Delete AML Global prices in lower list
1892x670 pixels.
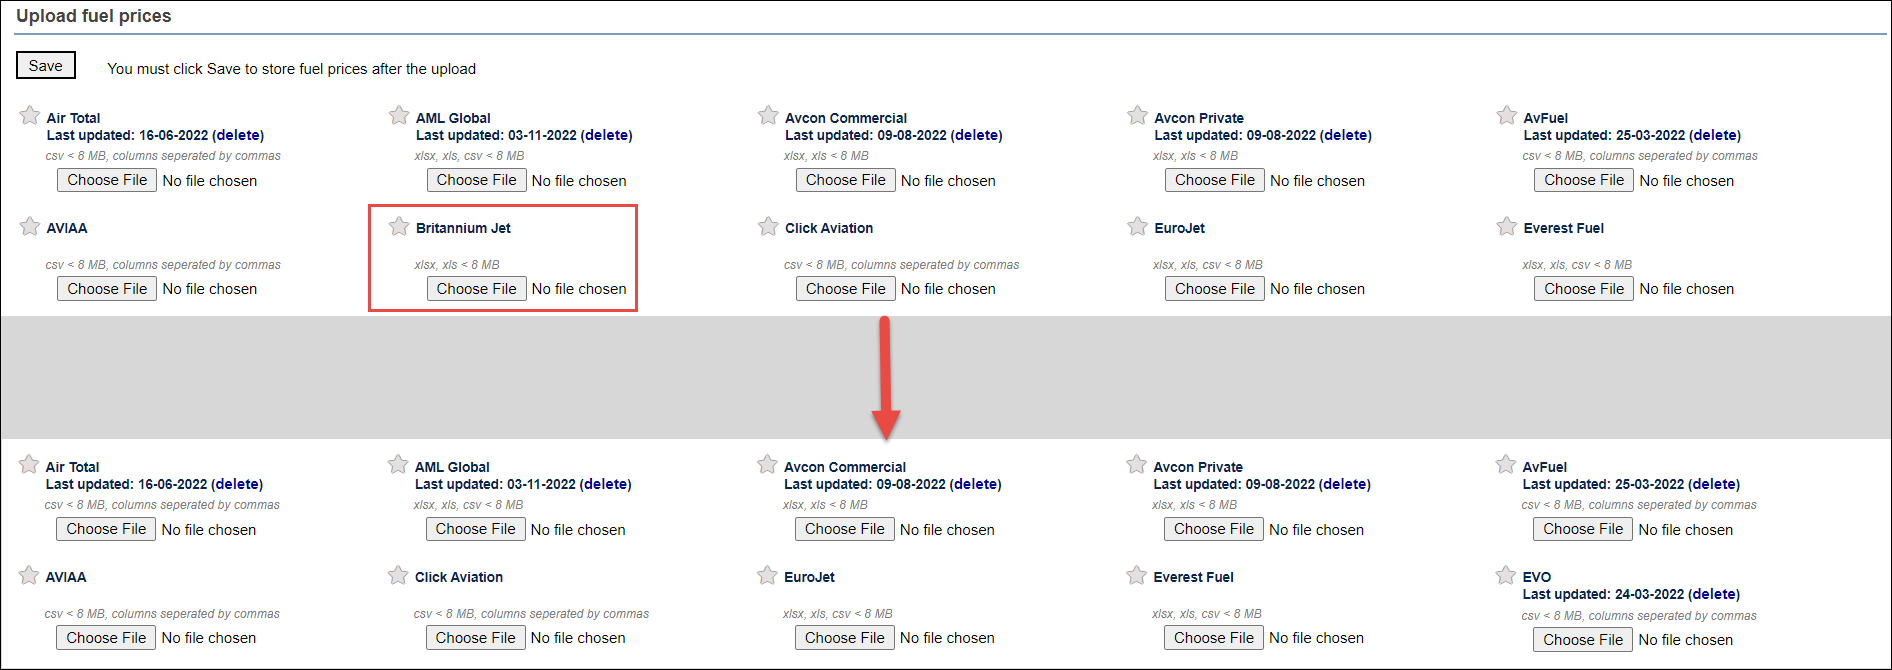coord(606,484)
